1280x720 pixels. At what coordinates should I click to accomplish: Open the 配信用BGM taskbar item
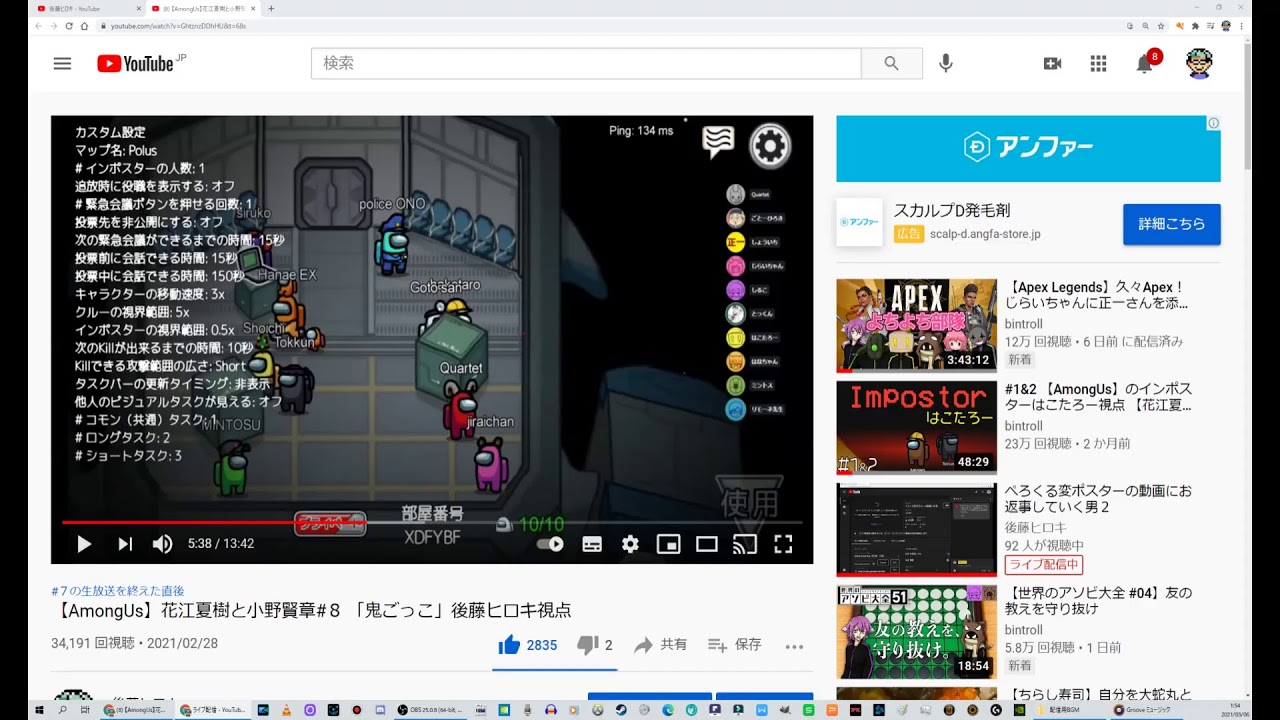point(1070,710)
